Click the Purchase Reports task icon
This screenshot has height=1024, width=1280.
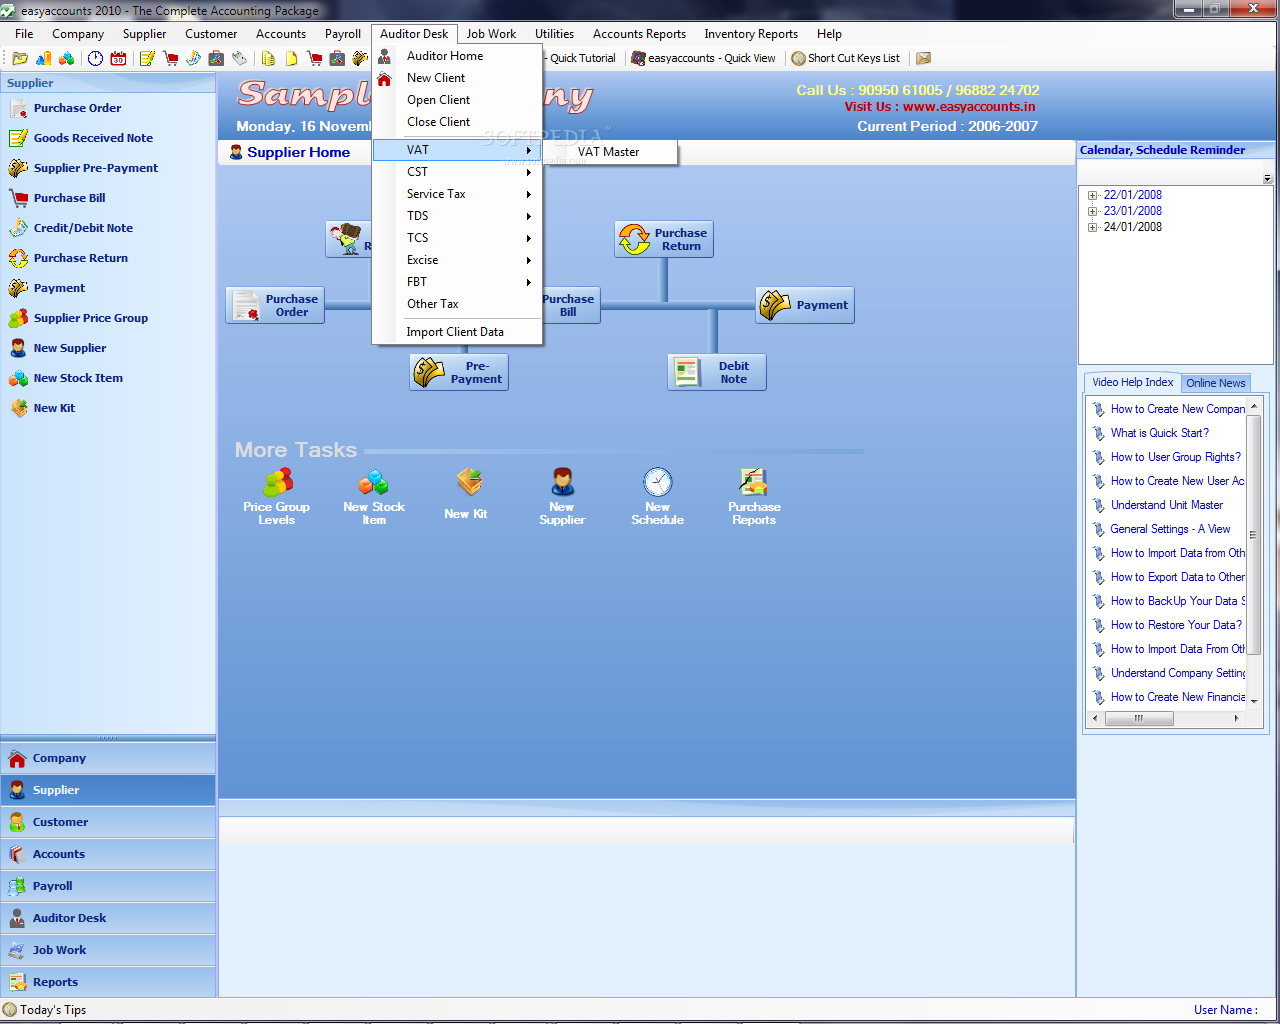753,482
